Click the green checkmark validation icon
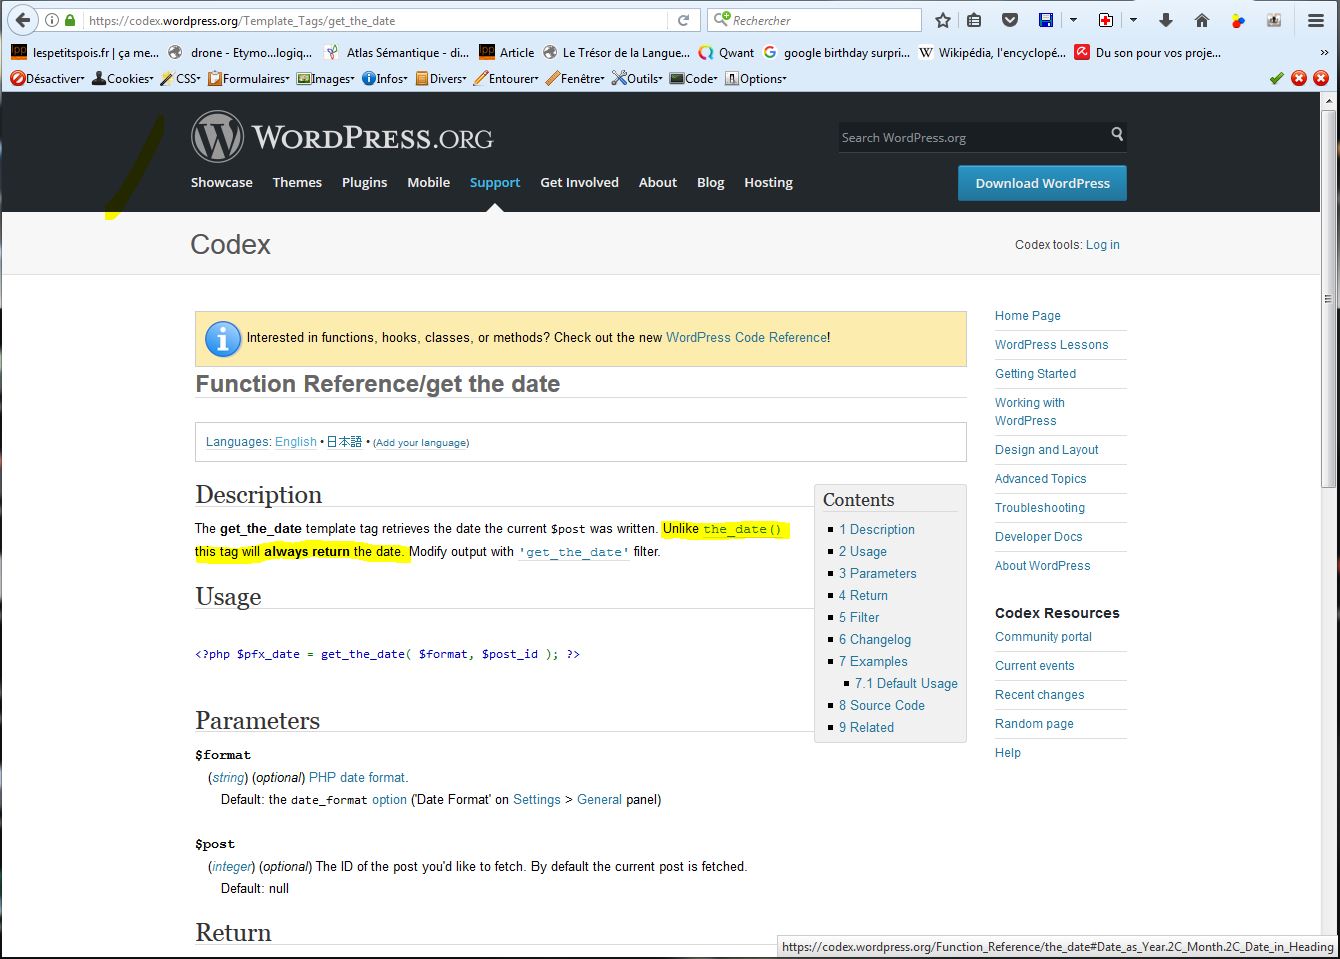The image size is (1340, 959). [1276, 78]
